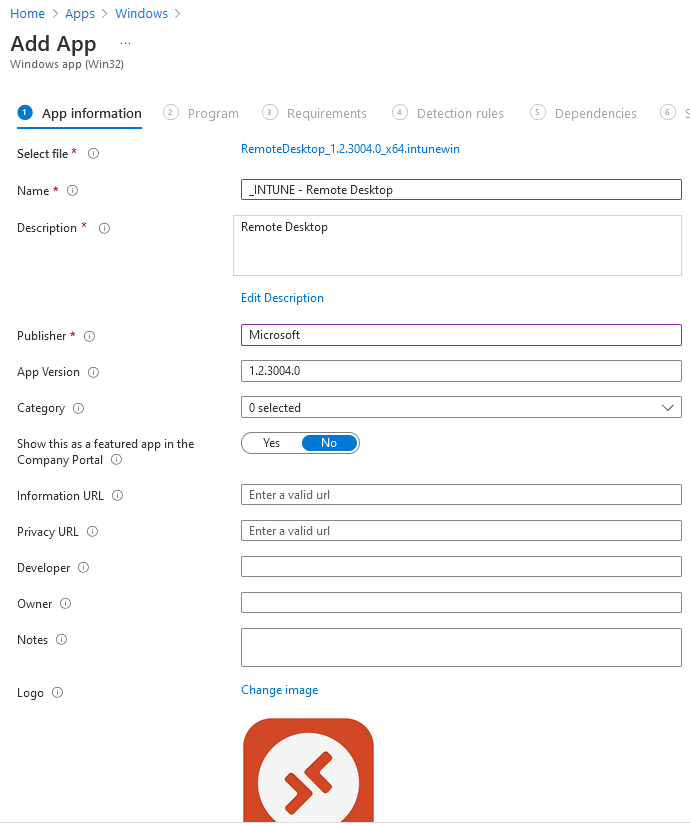Click info icon beside Logo label
This screenshot has height=824, width=690.
(58, 693)
